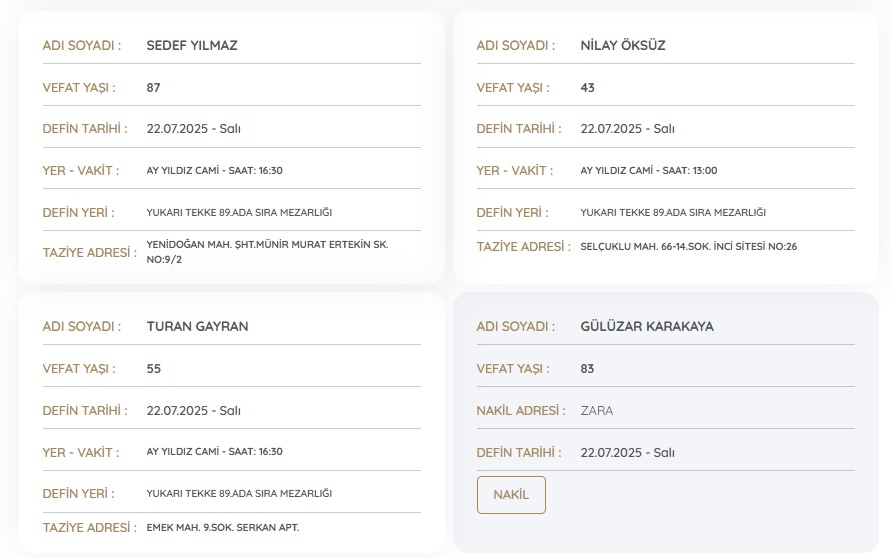
Task: Click the Emek Mah. Serkan Apt. address
Action: [x=222, y=527]
